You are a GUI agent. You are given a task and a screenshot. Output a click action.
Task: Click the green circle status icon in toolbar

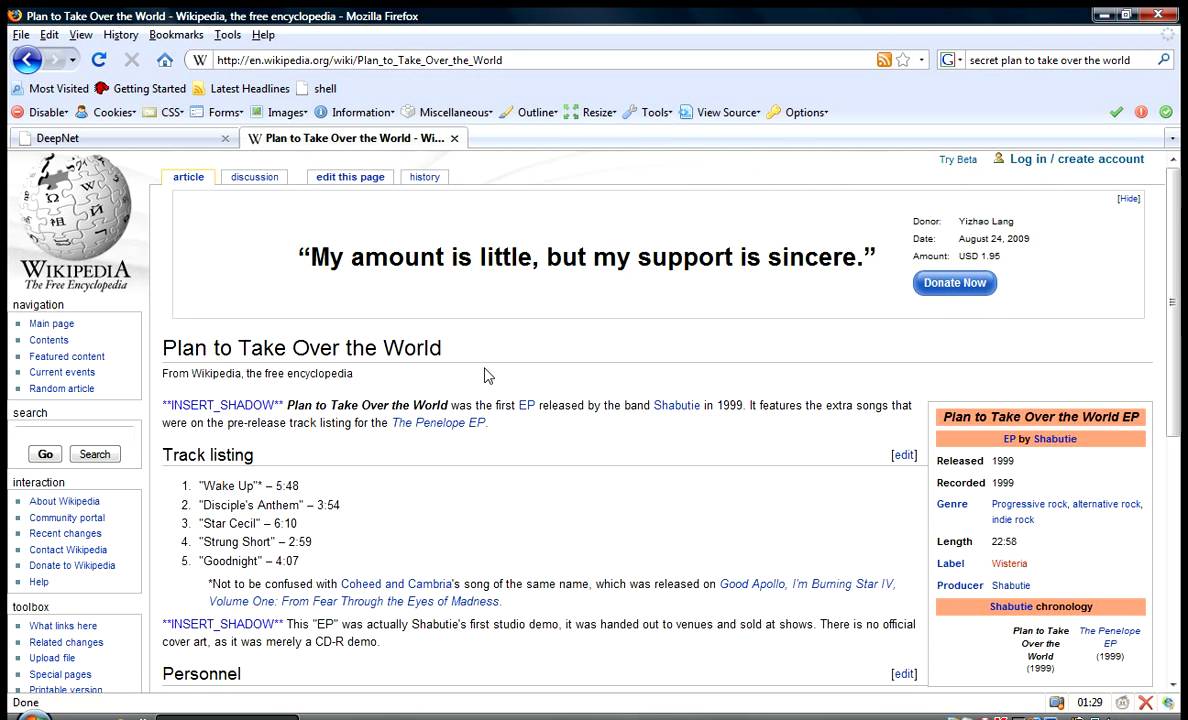(x=1166, y=112)
